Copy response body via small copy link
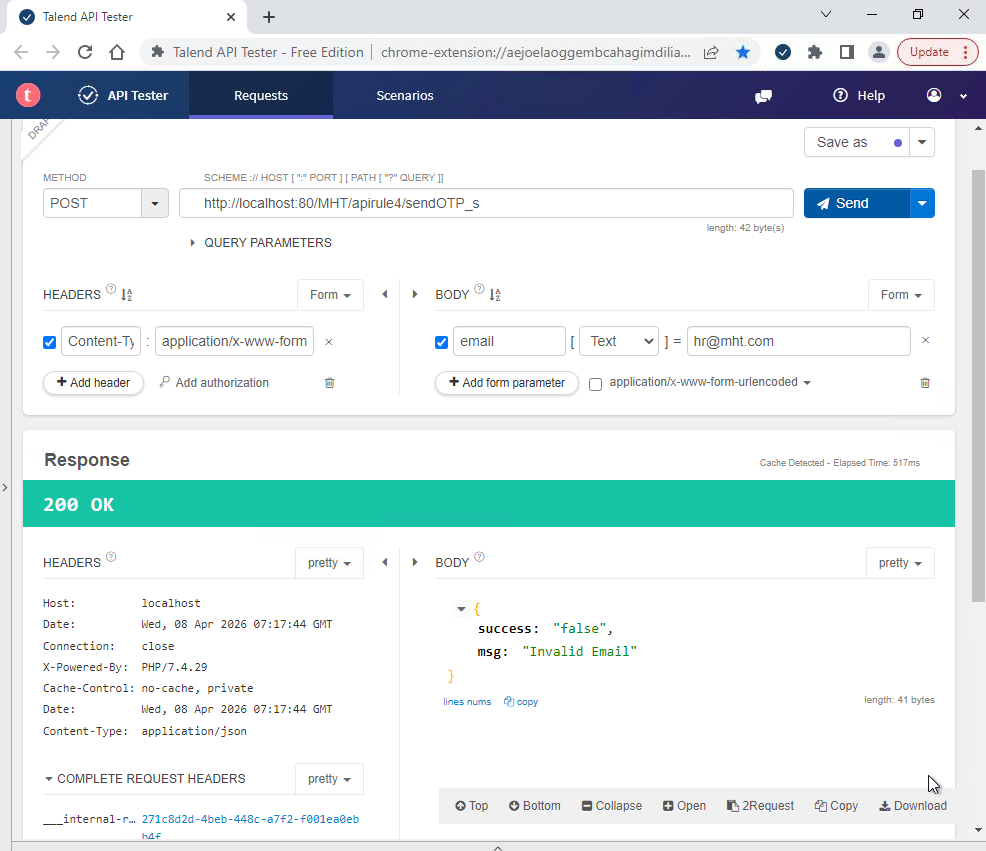 coord(521,701)
